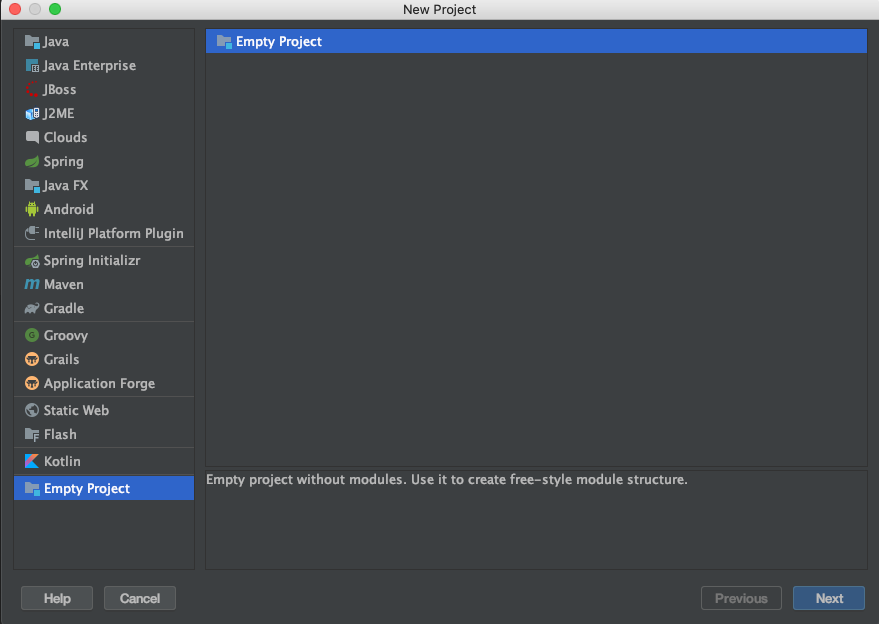
Task: Cancel the New Project dialog
Action: [140, 598]
